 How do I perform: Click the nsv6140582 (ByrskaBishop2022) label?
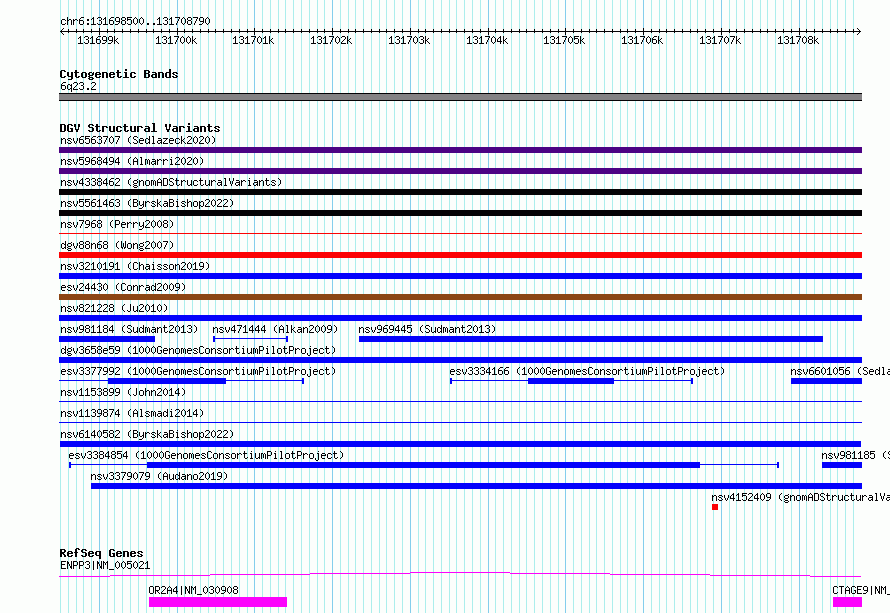[x=147, y=434]
